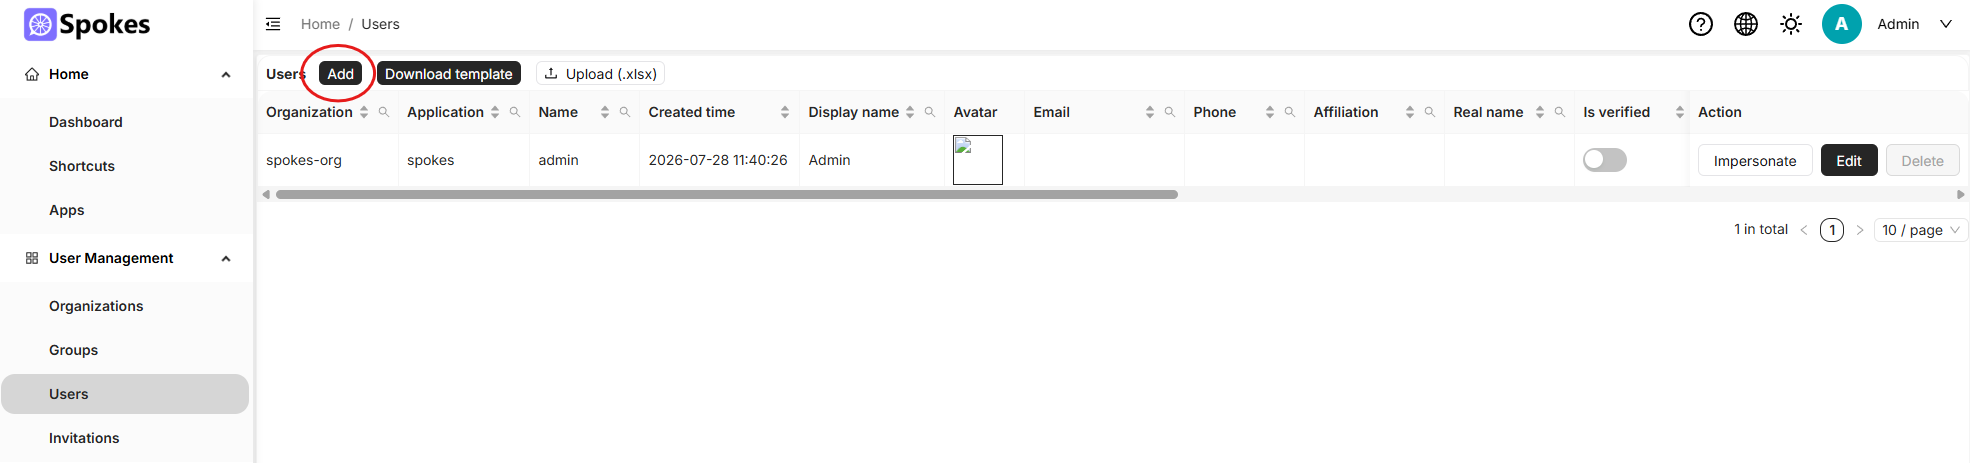This screenshot has height=463, width=1970.
Task: Click search icon in Display name column
Action: (x=930, y=112)
